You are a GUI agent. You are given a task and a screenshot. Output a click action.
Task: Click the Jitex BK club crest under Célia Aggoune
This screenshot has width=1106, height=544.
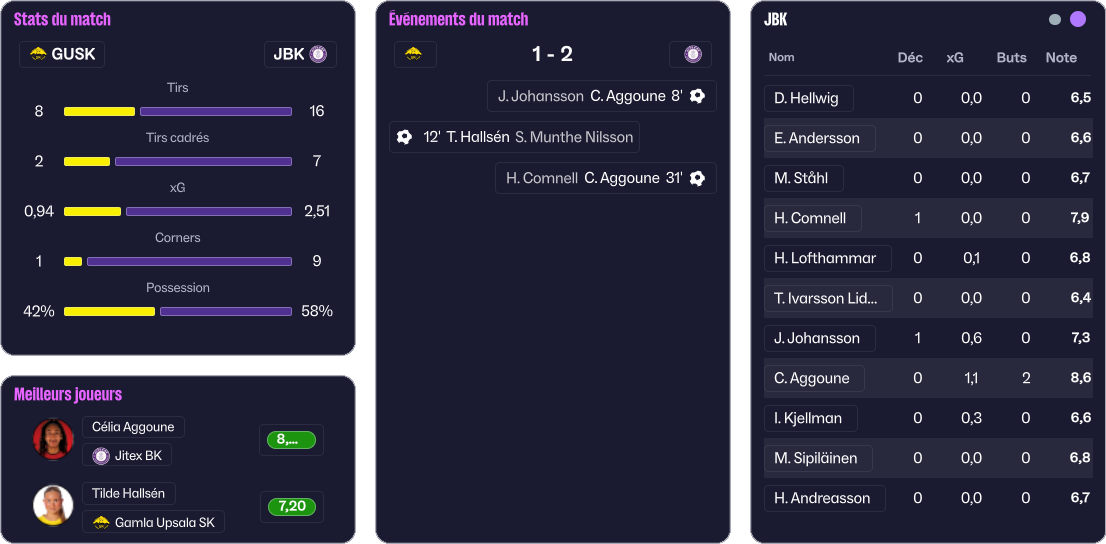(101, 456)
